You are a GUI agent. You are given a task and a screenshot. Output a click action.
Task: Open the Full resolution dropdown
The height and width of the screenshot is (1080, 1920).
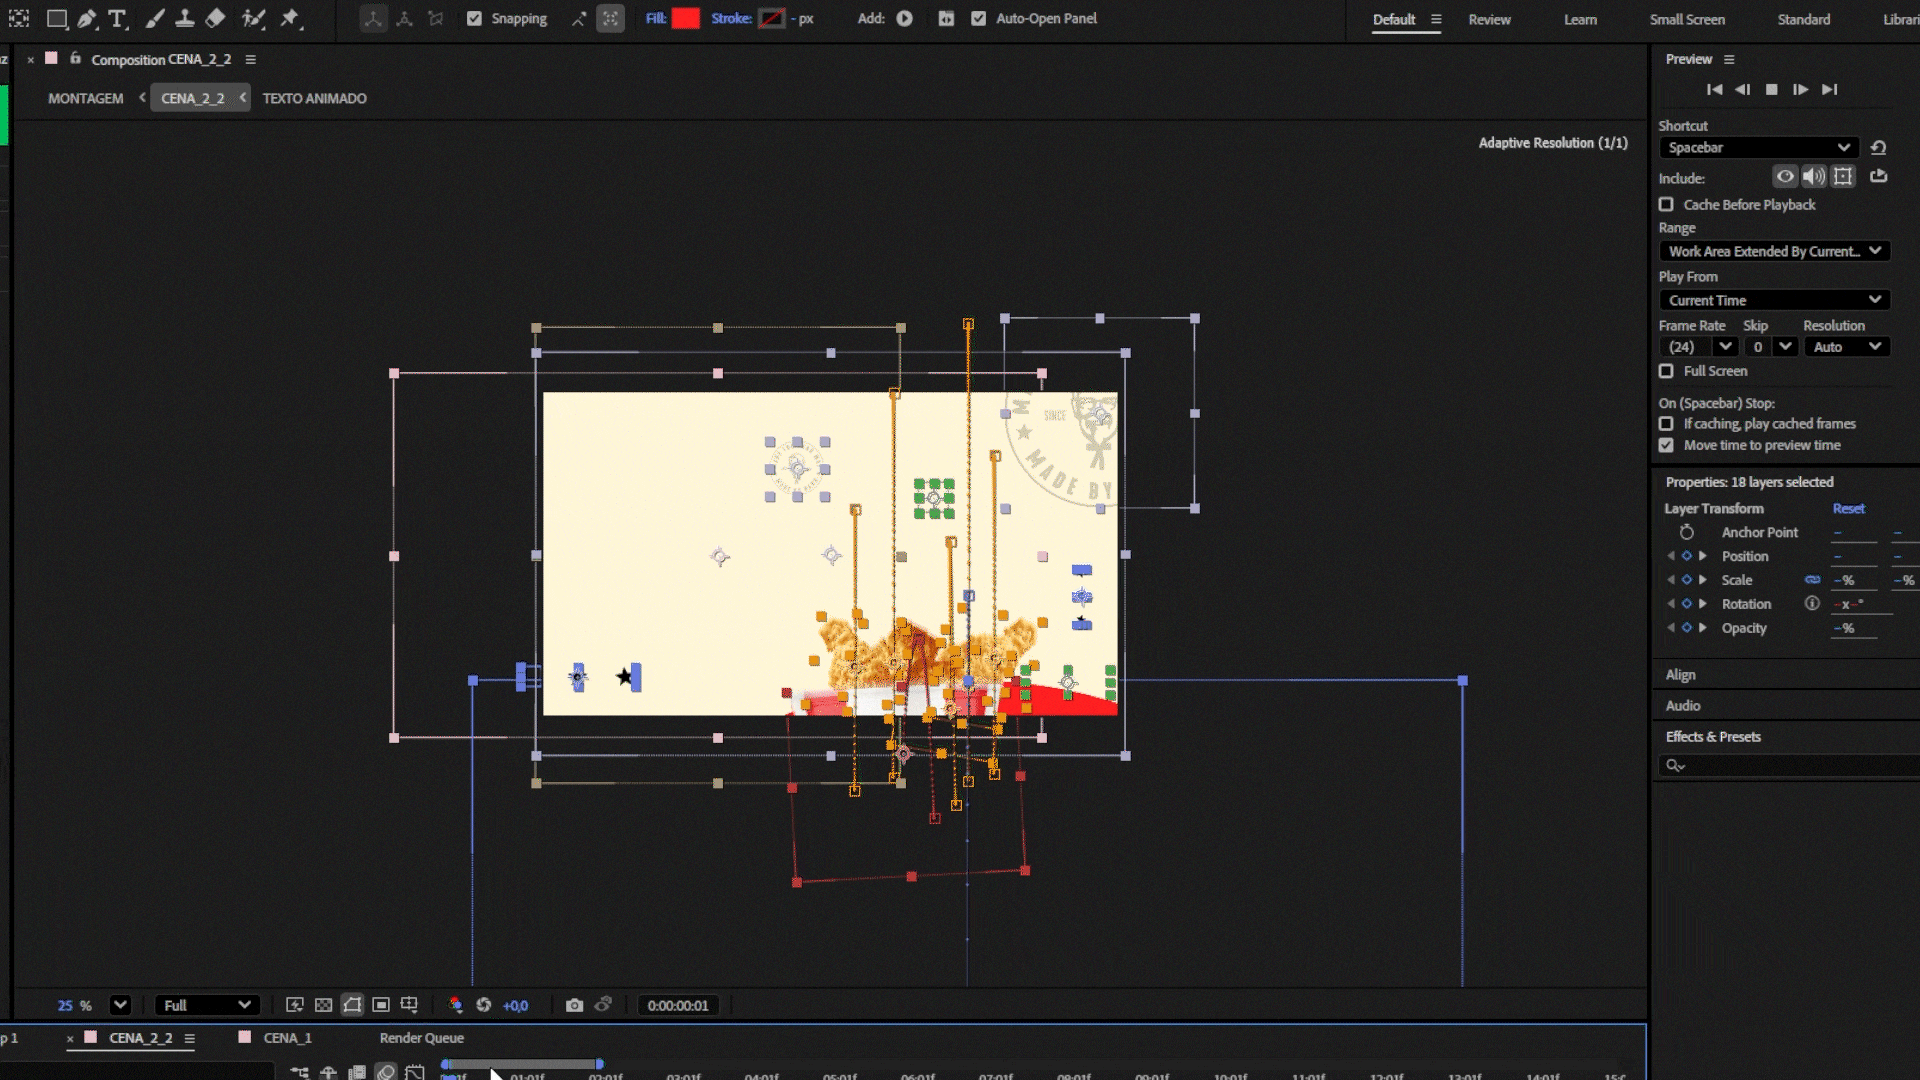click(207, 1005)
